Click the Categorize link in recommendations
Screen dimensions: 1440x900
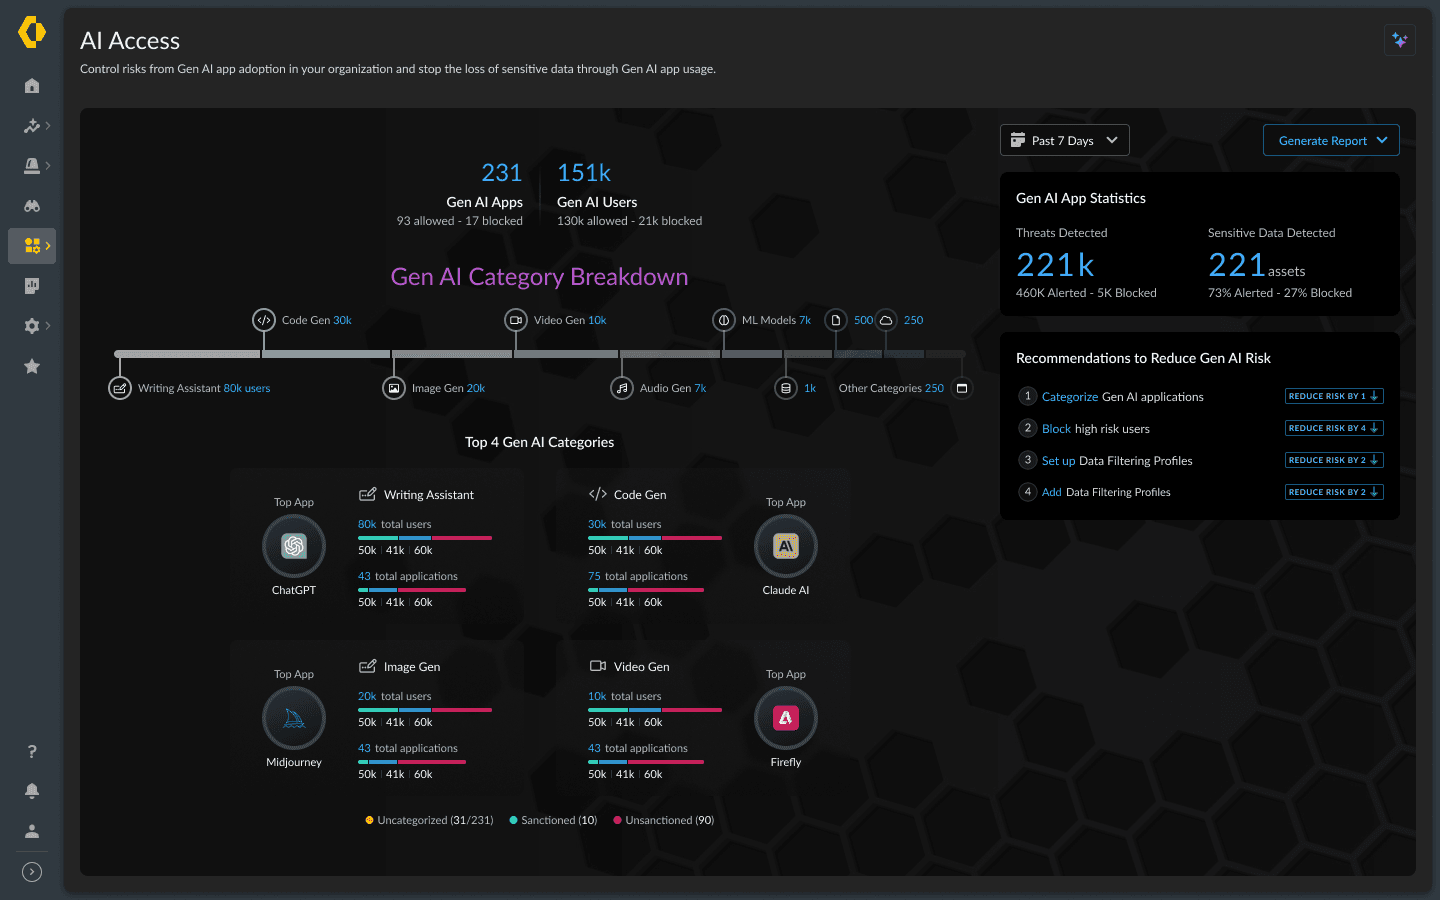coord(1070,397)
